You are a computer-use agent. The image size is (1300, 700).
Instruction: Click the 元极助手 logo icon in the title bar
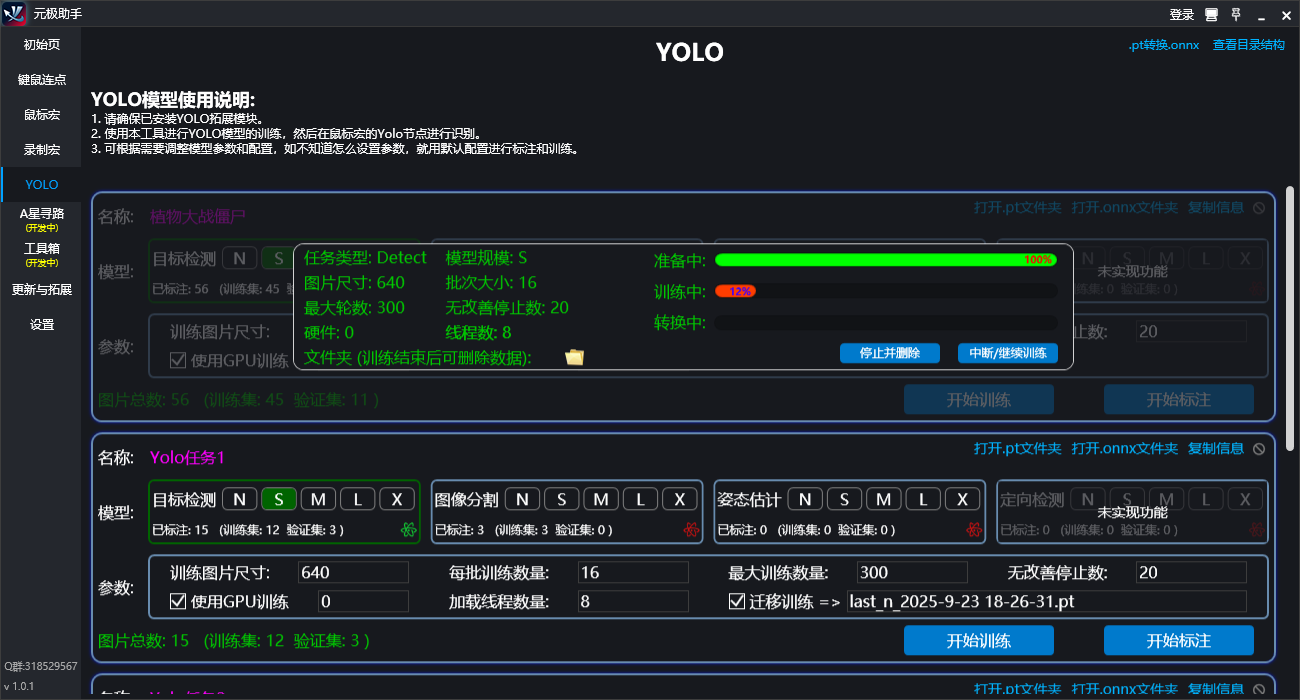tap(12, 14)
